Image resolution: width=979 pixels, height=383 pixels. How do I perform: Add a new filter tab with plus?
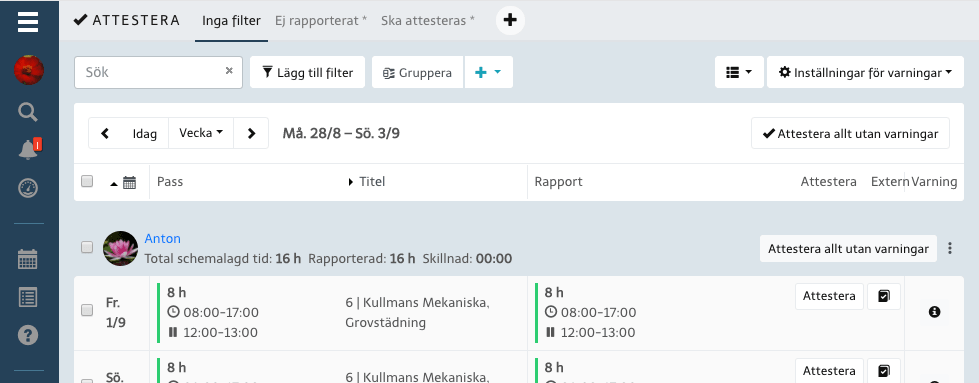point(510,21)
